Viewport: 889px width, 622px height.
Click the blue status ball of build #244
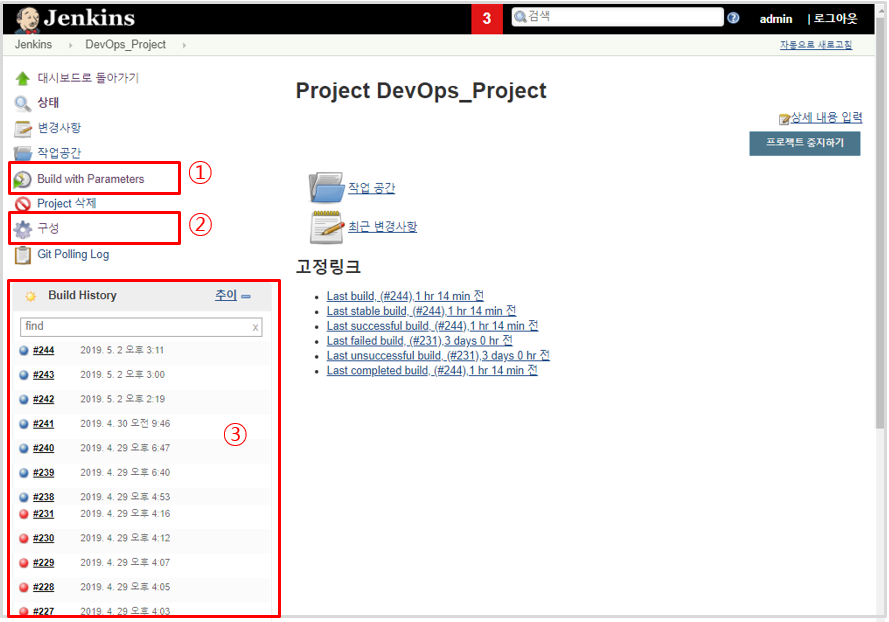pyautogui.click(x=24, y=350)
